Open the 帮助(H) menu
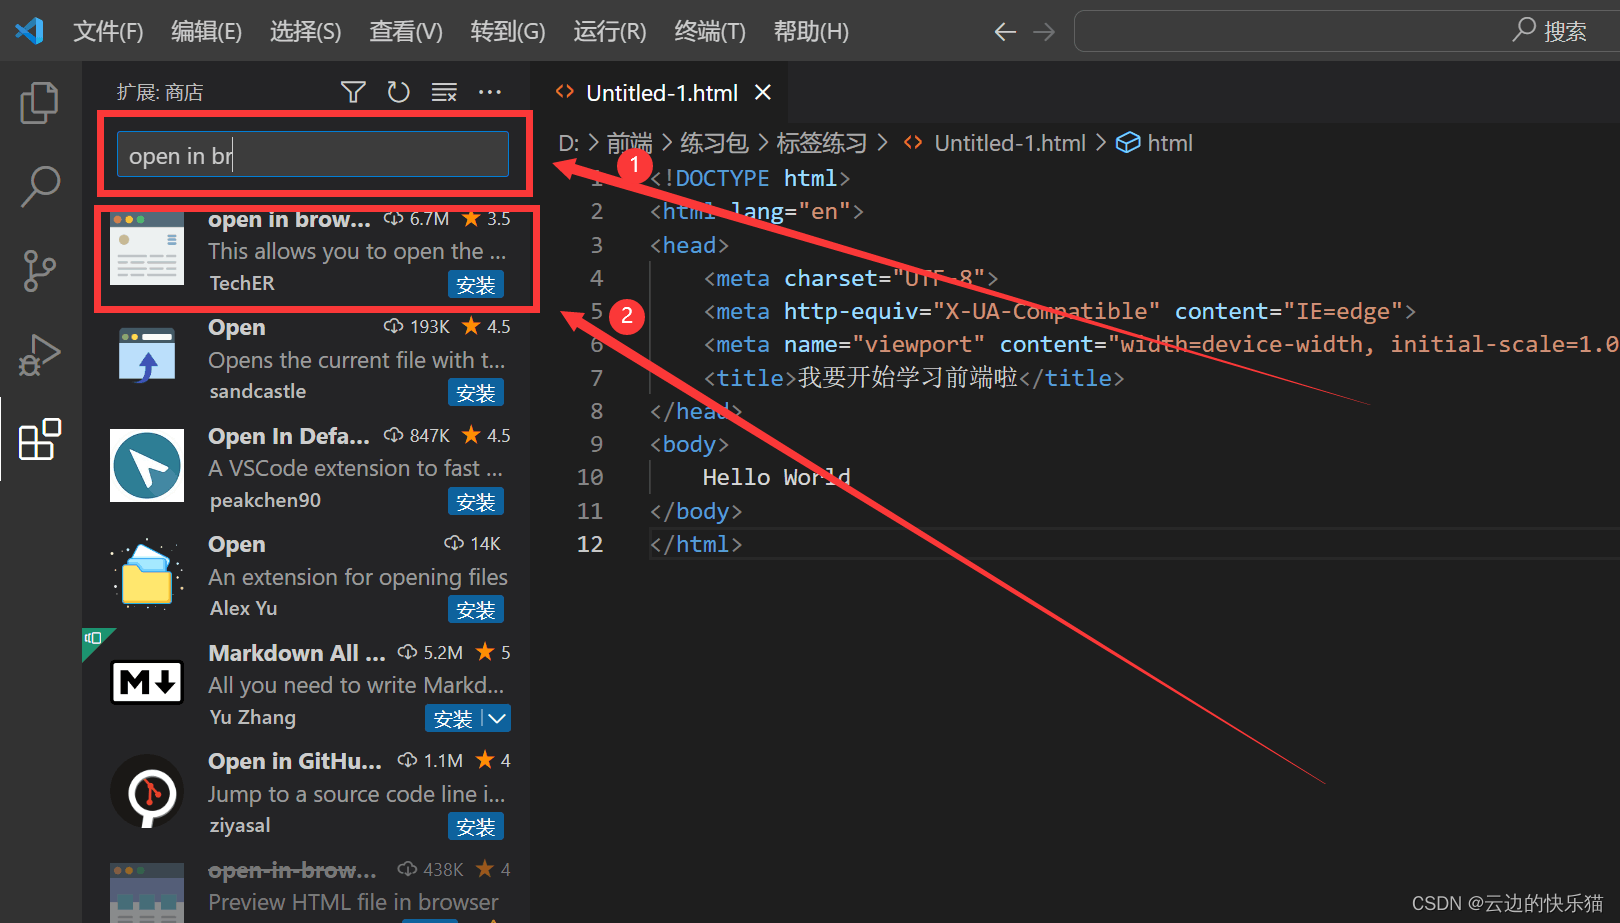 click(x=811, y=32)
